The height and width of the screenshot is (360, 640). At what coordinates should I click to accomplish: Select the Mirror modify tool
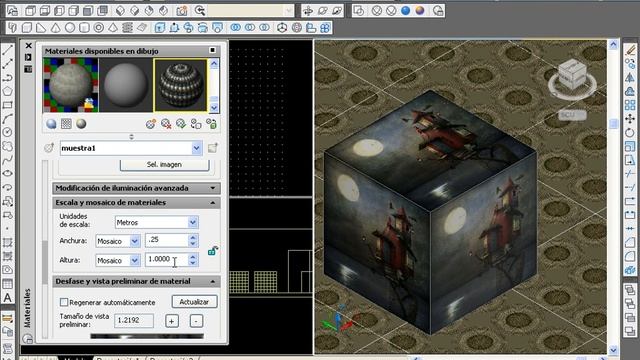point(630,78)
